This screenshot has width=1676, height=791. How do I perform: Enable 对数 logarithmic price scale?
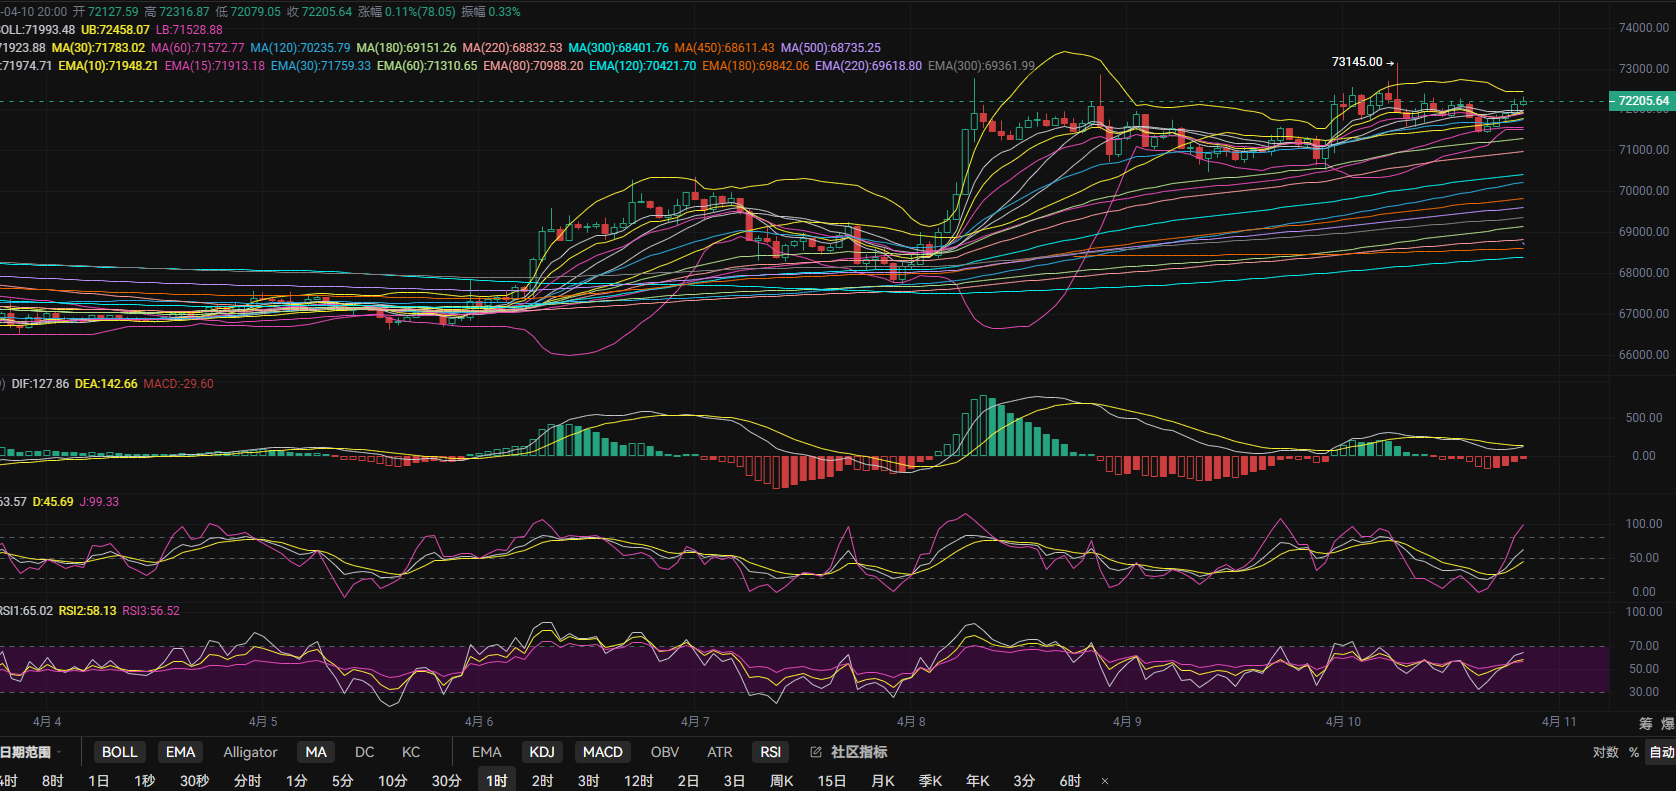tap(1605, 752)
